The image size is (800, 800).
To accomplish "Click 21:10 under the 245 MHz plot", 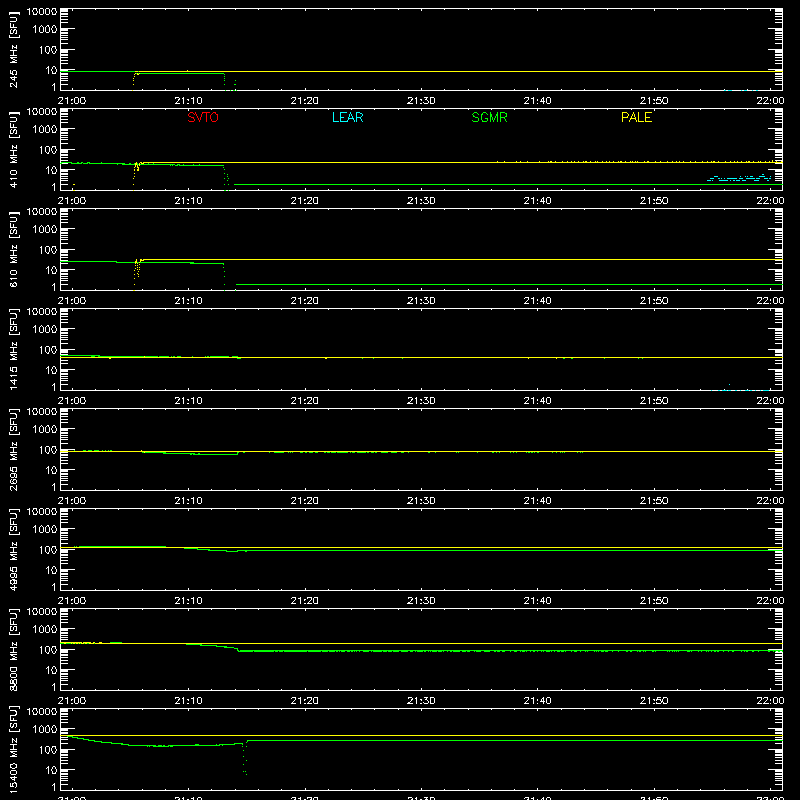I will pyautogui.click(x=188, y=101).
